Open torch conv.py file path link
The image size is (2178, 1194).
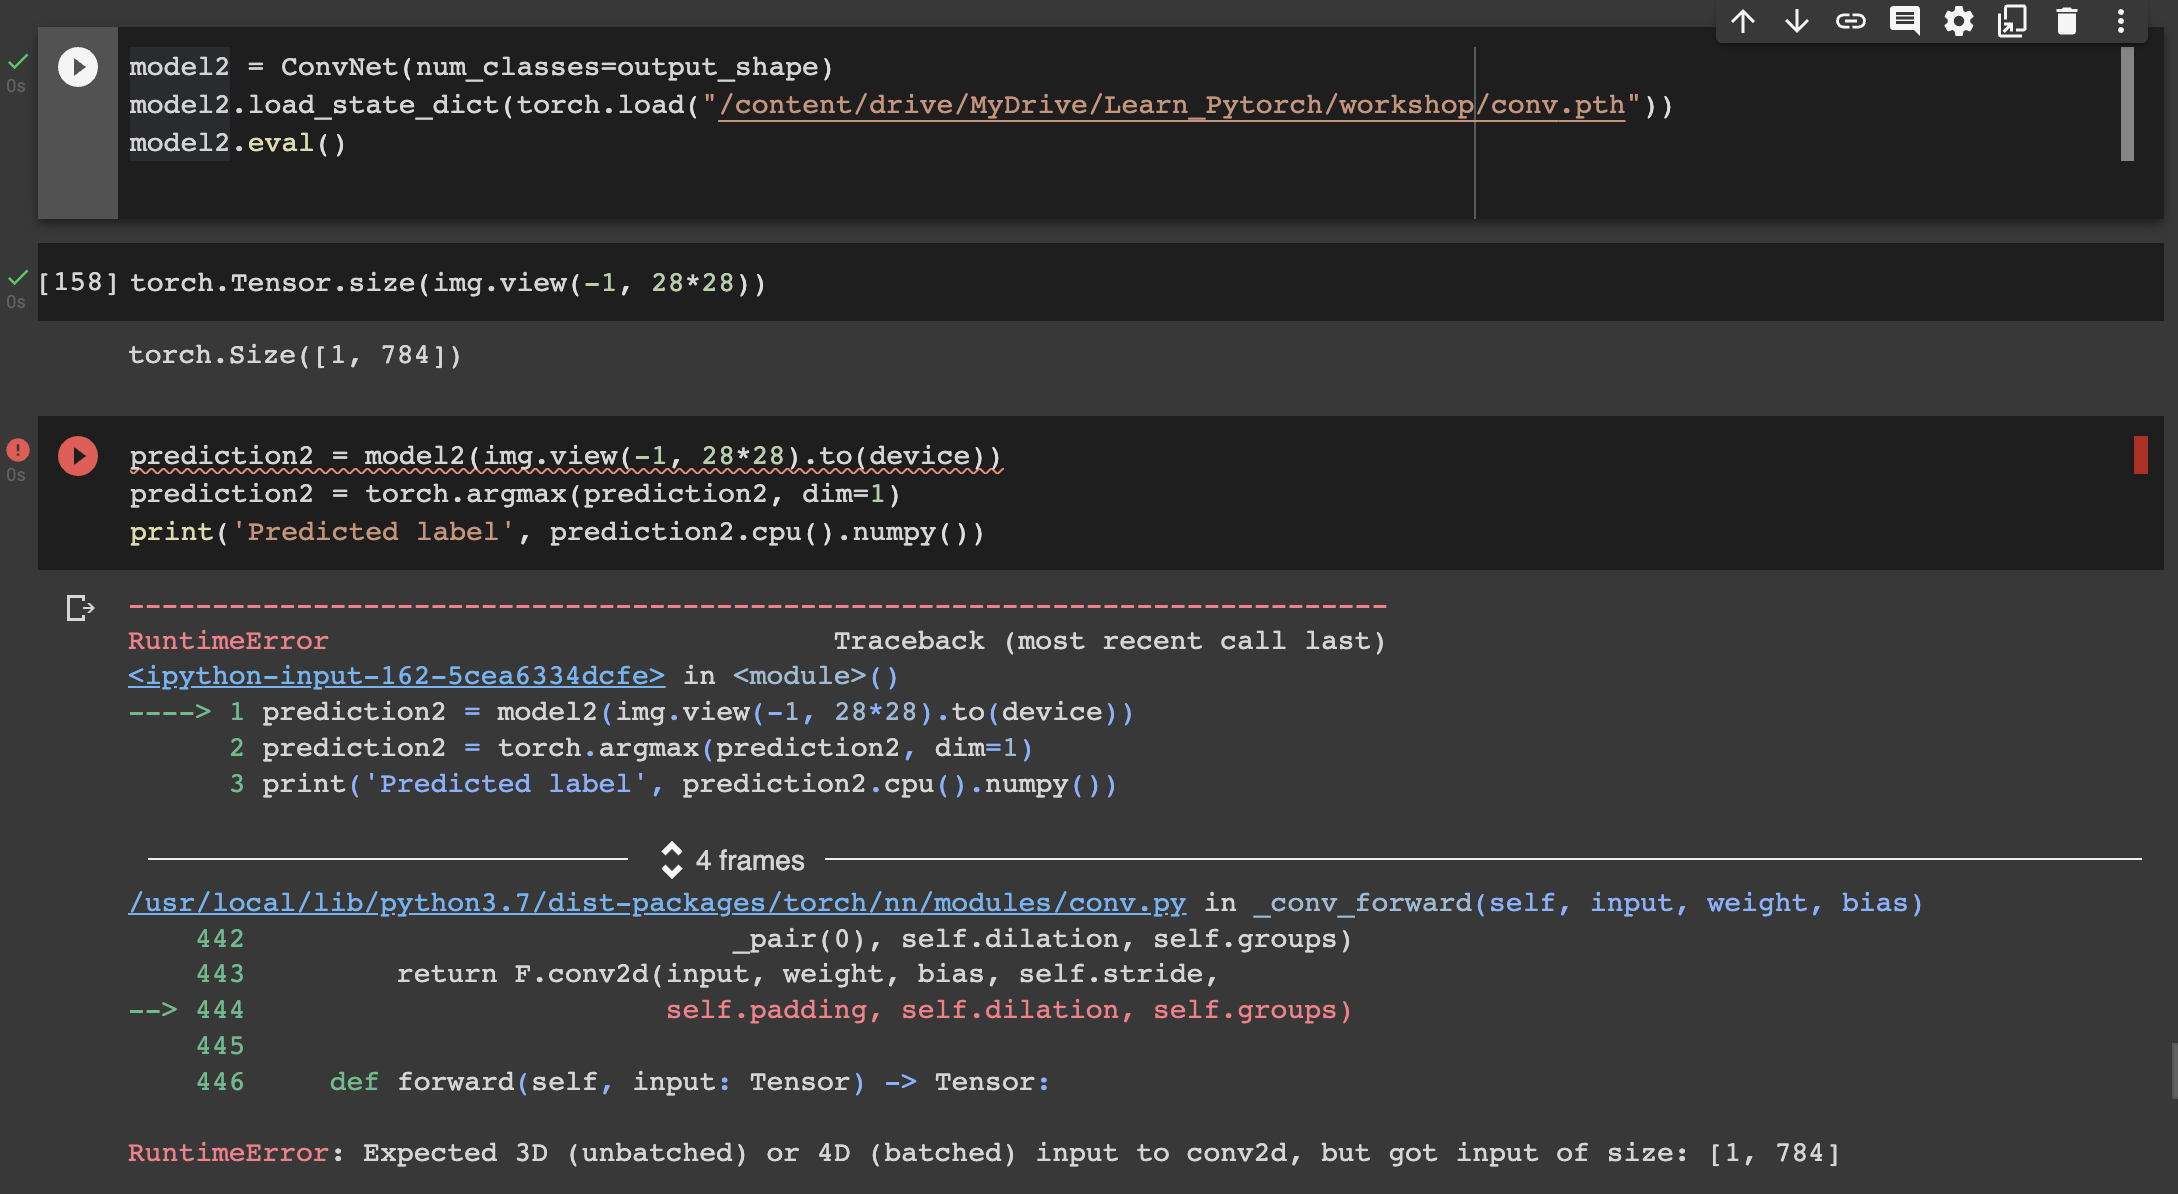[657, 903]
